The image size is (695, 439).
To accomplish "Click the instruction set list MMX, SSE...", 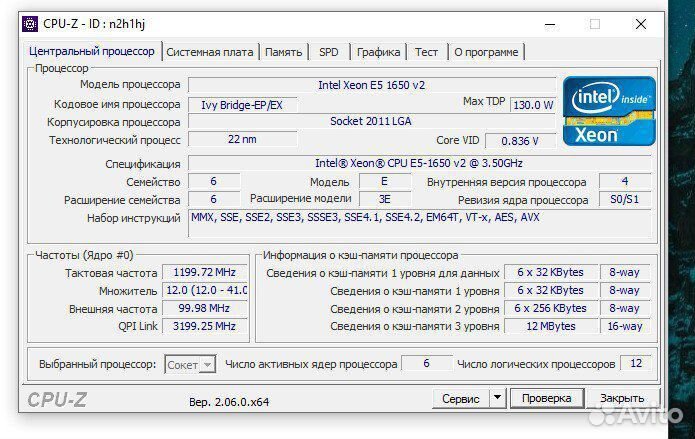I will [419, 223].
